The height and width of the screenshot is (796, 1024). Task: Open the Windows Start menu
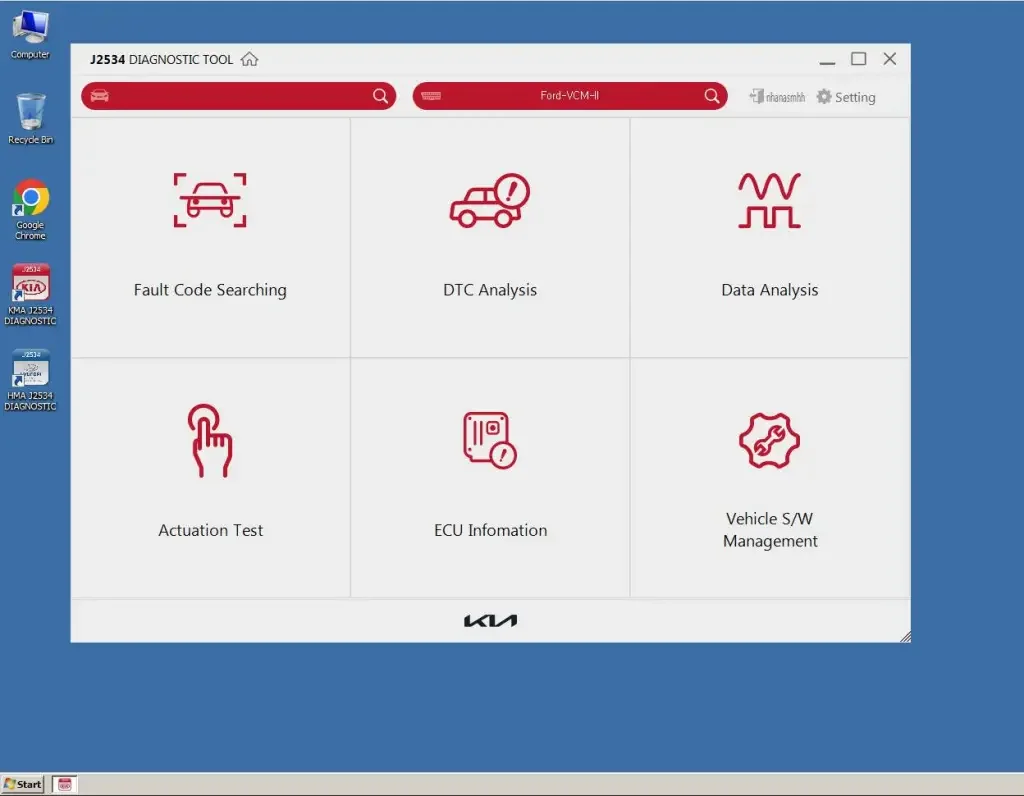(23, 784)
